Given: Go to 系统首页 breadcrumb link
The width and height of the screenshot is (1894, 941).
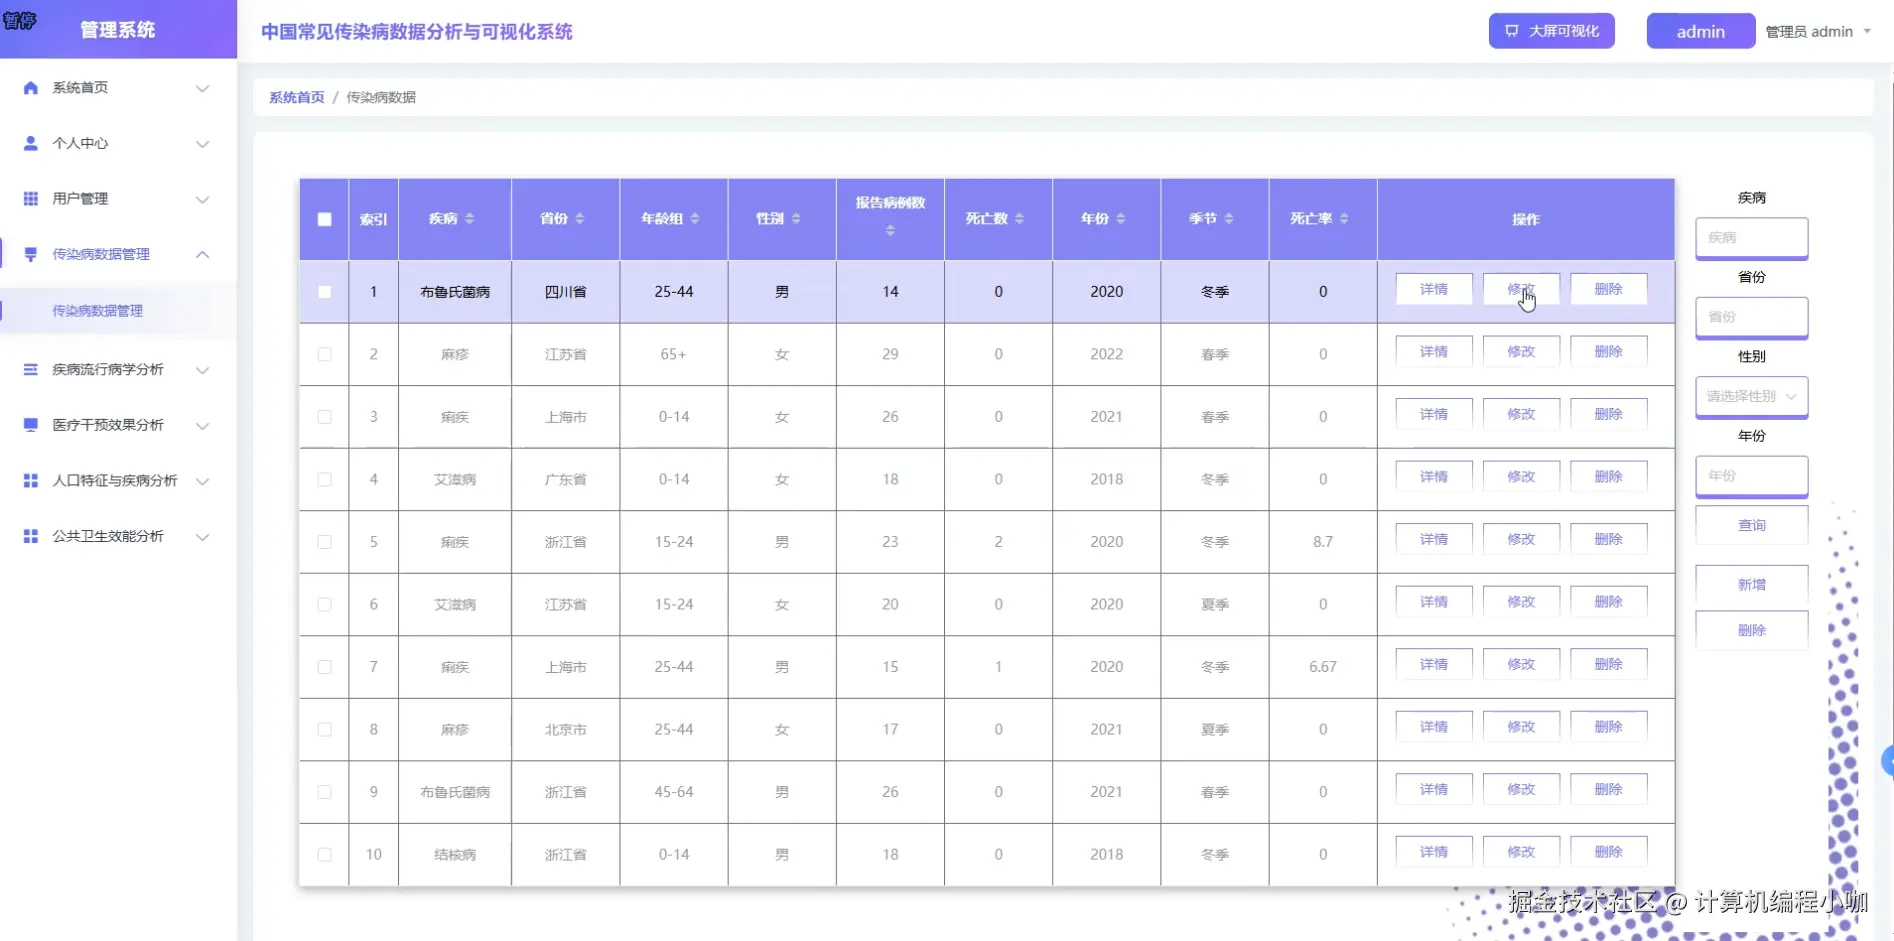Looking at the screenshot, I should click(297, 97).
